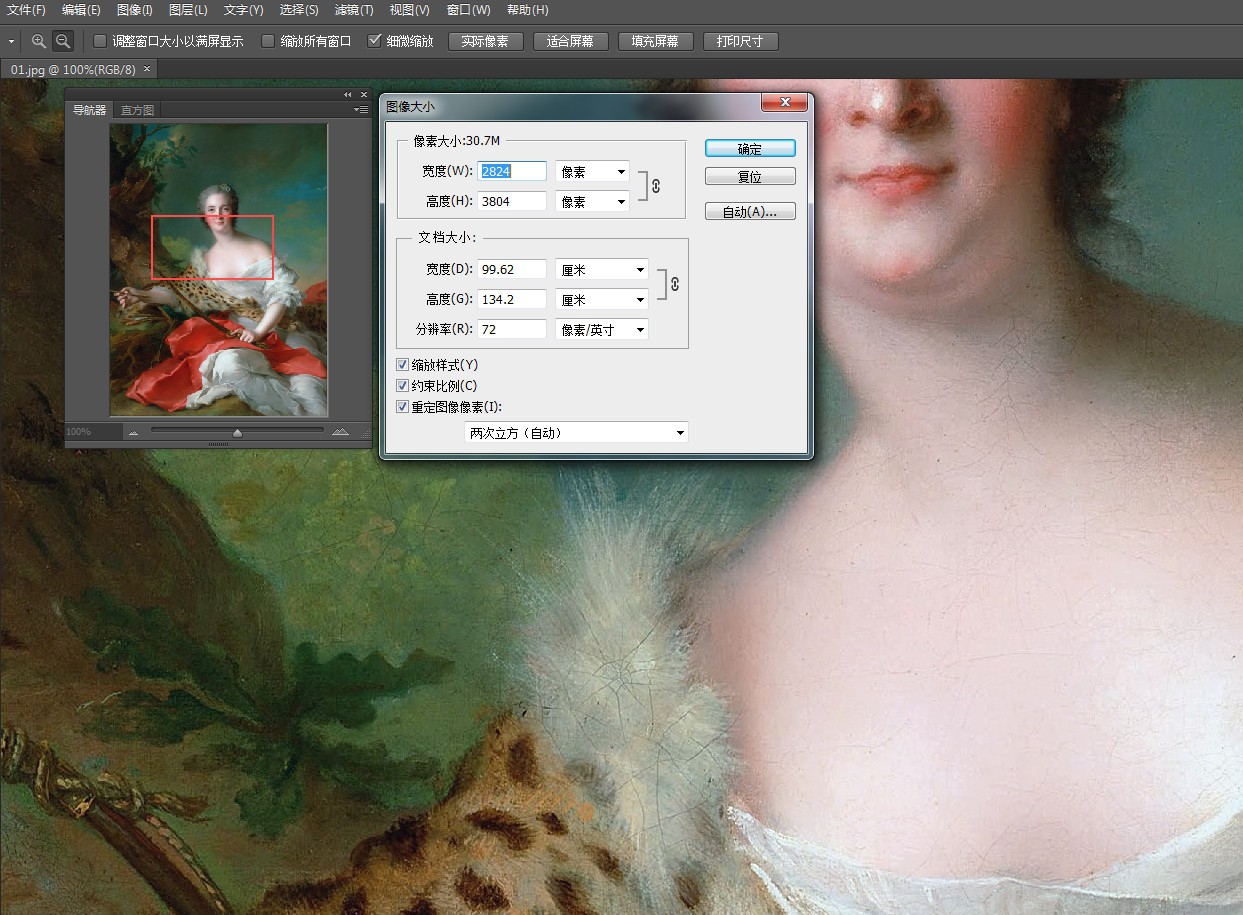Open the 窗口(W) menu
This screenshot has height=915, width=1243.
tap(468, 10)
